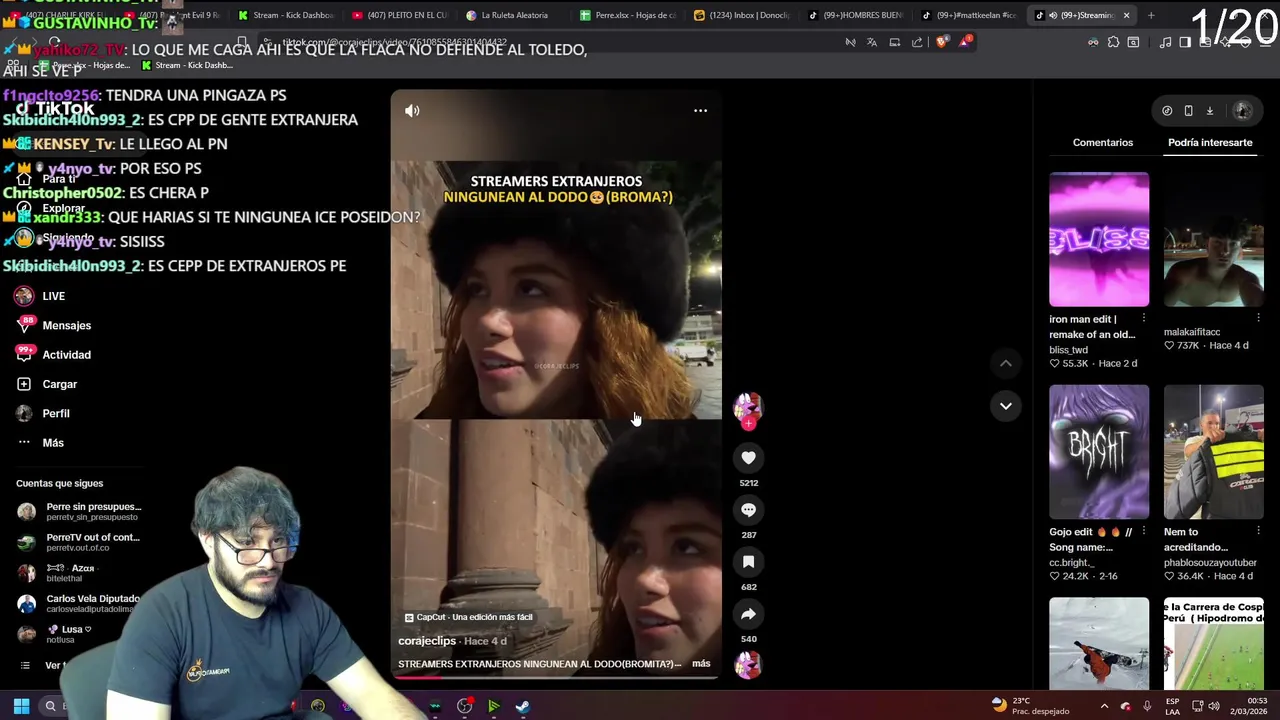
Task: Expand caption with the más link
Action: [x=701, y=664]
